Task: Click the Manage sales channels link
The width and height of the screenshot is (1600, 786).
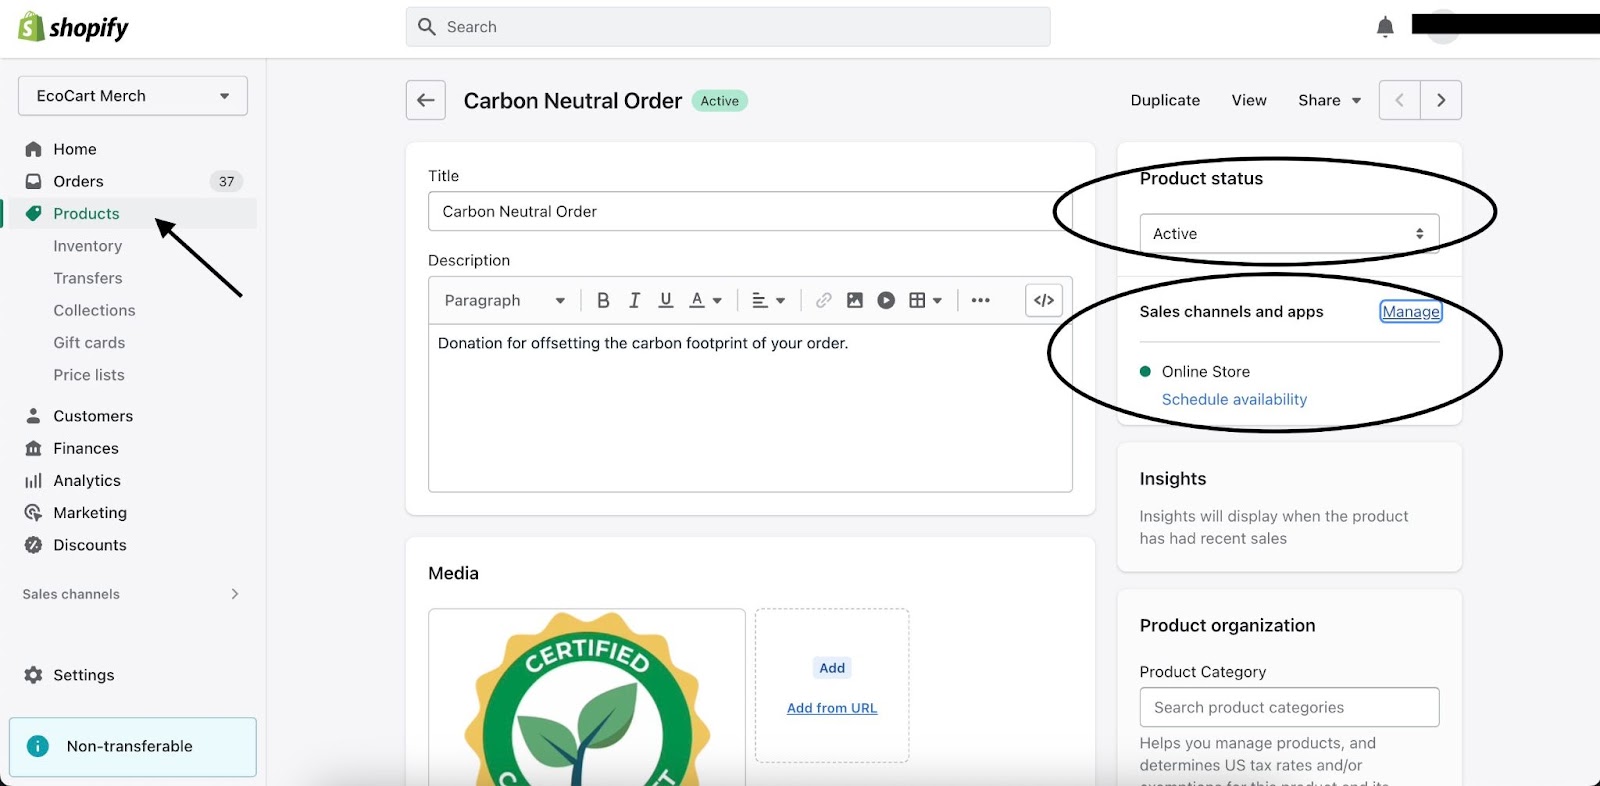Action: point(1410,312)
